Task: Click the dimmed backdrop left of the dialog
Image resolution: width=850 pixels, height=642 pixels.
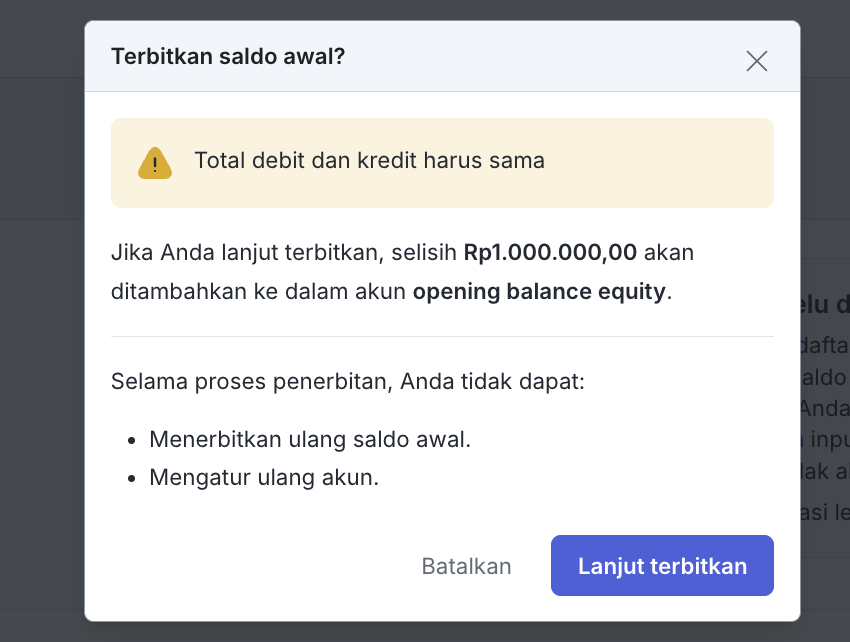Action: [42, 350]
